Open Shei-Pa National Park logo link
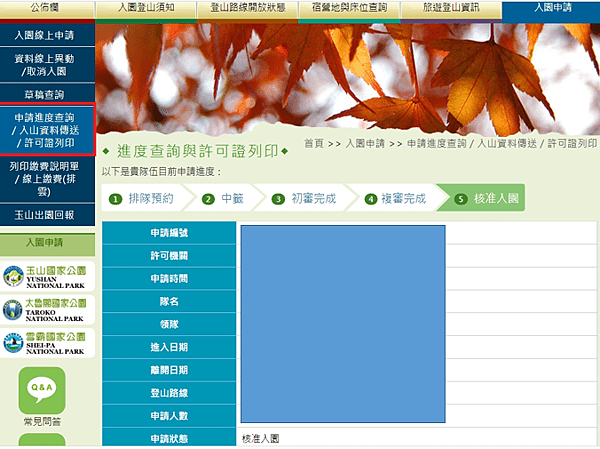Viewport: 600px width, 449px height. coord(47,343)
